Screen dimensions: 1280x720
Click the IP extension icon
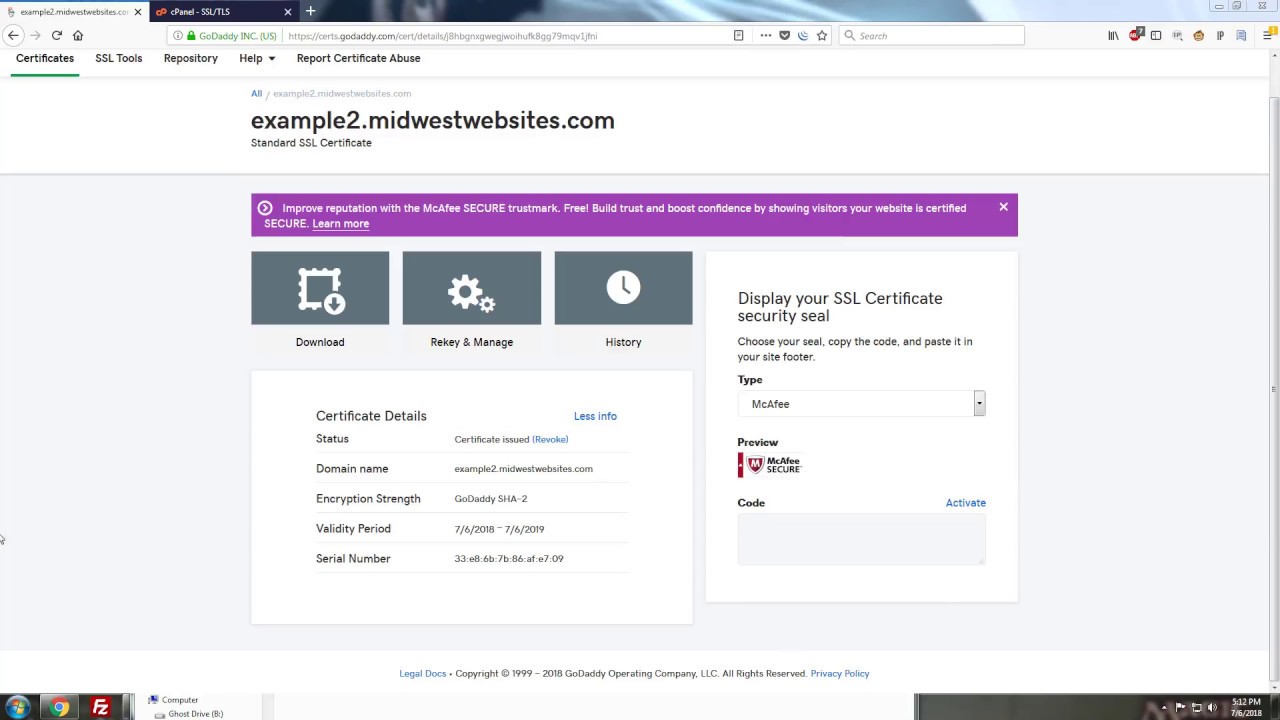[1220, 35]
